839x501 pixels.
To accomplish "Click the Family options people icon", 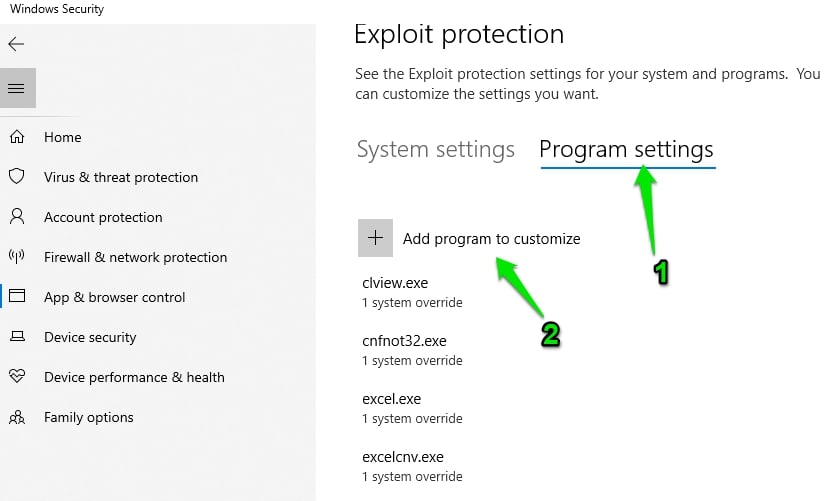I will (17, 417).
